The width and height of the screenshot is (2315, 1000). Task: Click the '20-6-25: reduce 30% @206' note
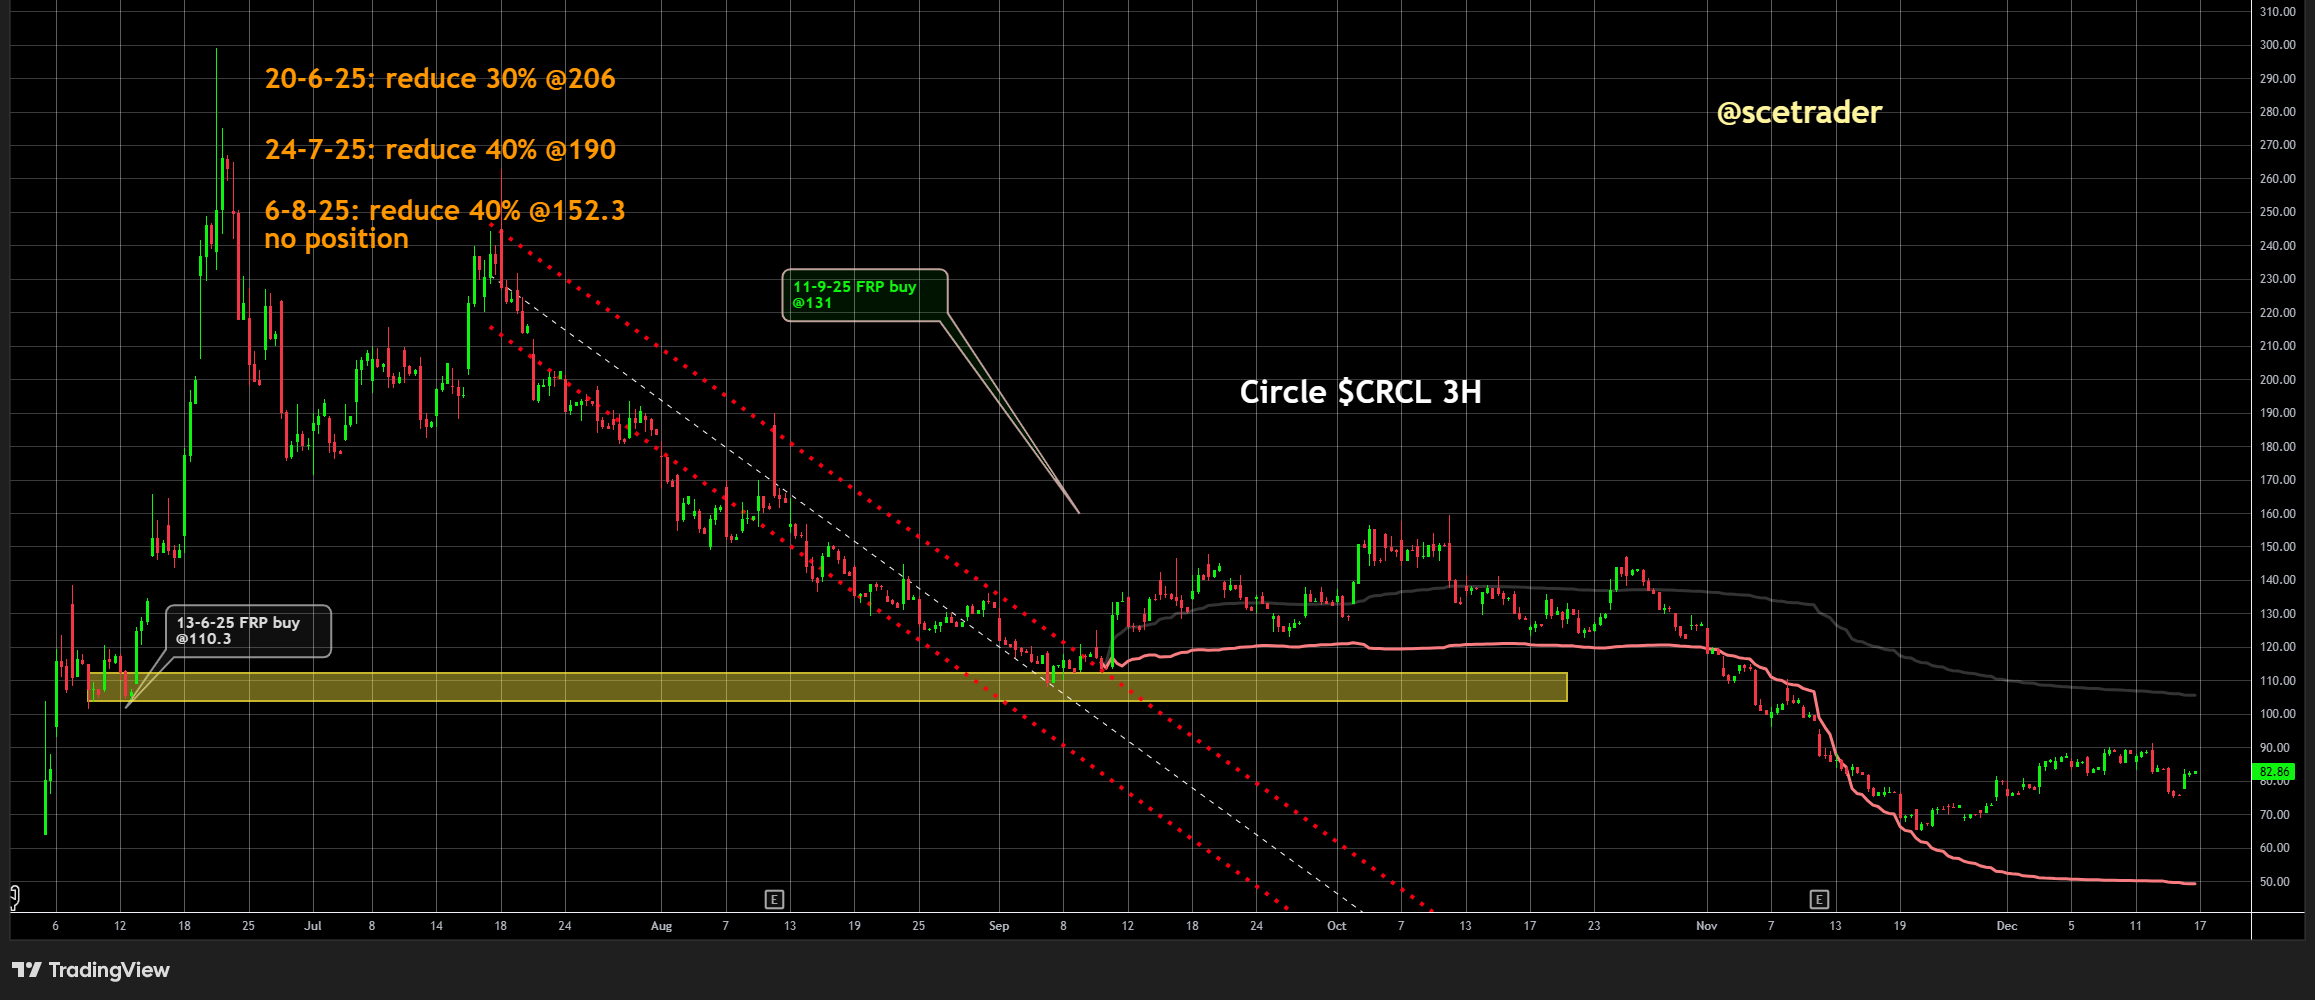pyautogui.click(x=440, y=79)
